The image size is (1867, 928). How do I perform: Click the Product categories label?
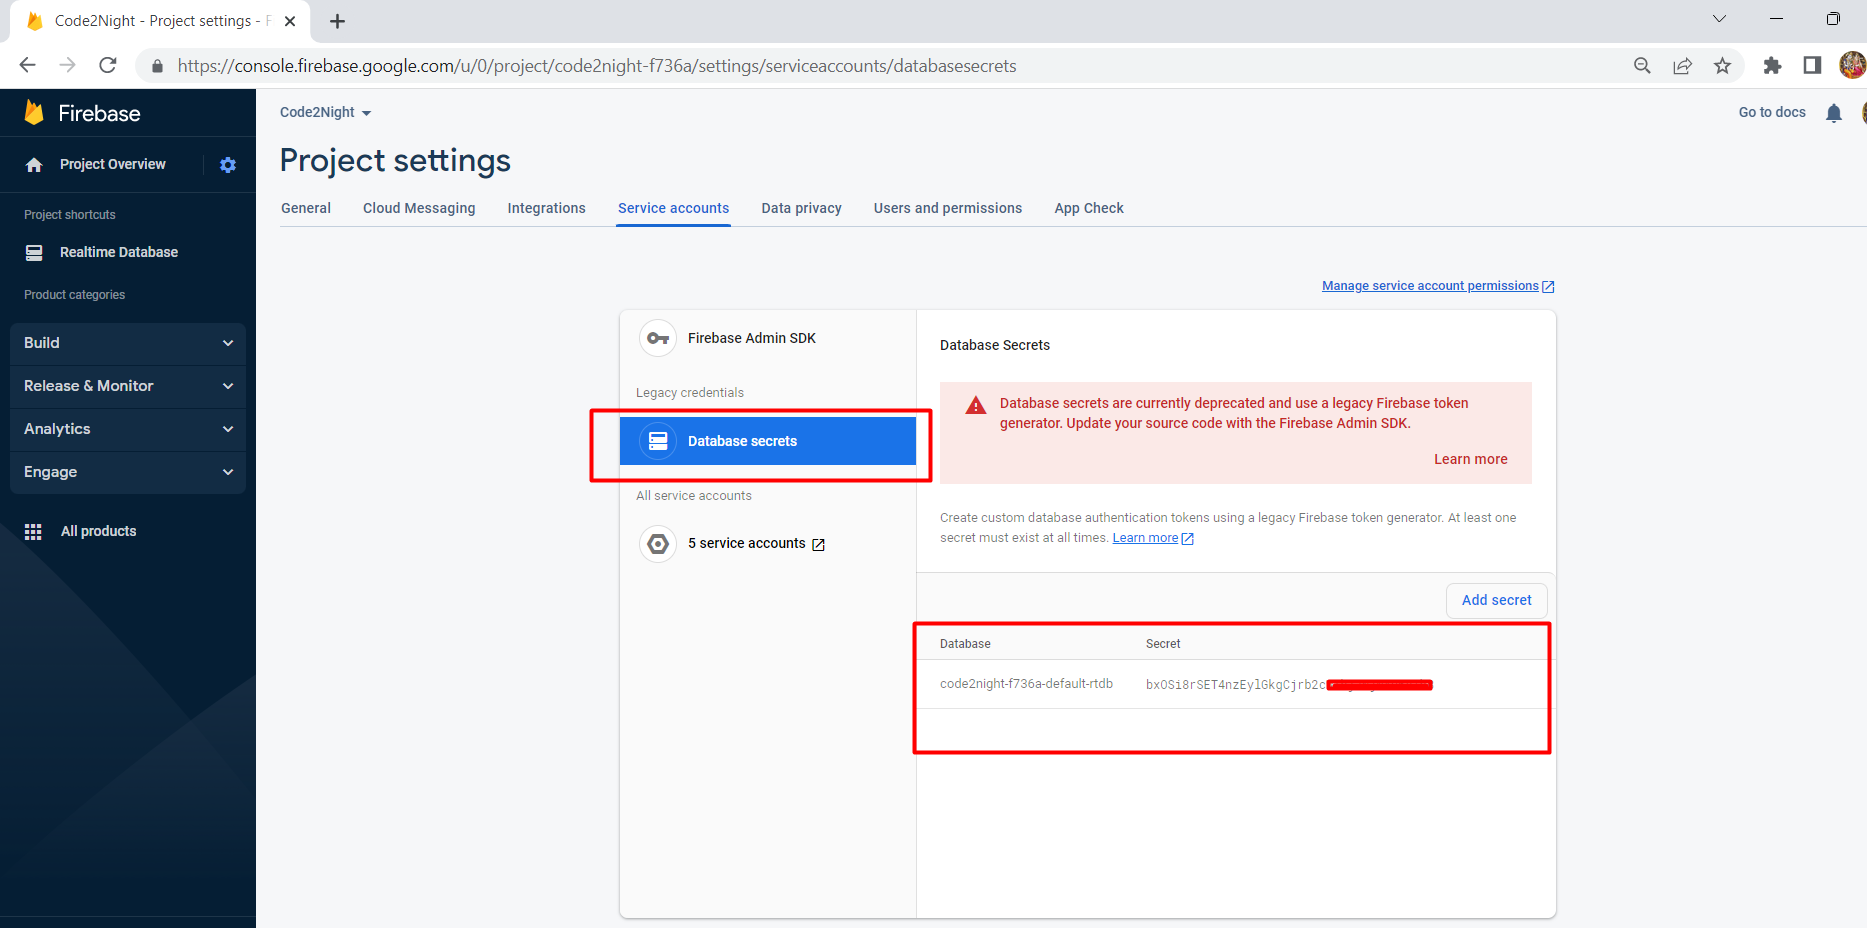click(75, 295)
